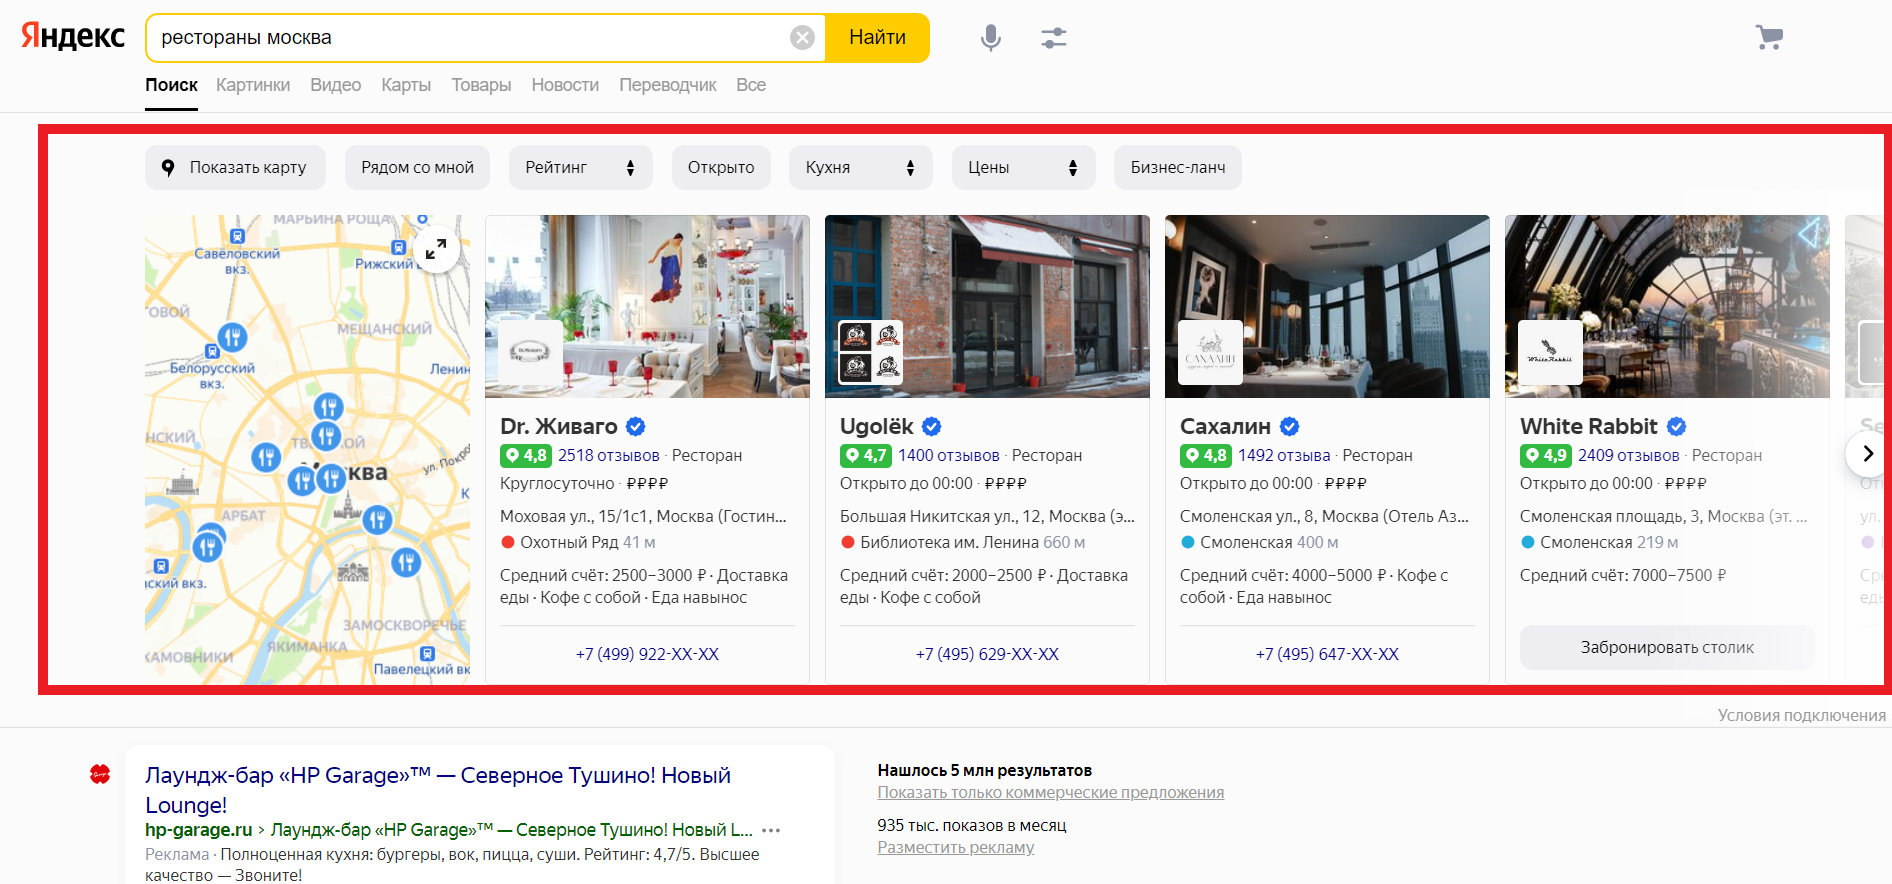Open Лаундж-бар HP Garage ad title
The width and height of the screenshot is (1892, 884).
click(438, 790)
